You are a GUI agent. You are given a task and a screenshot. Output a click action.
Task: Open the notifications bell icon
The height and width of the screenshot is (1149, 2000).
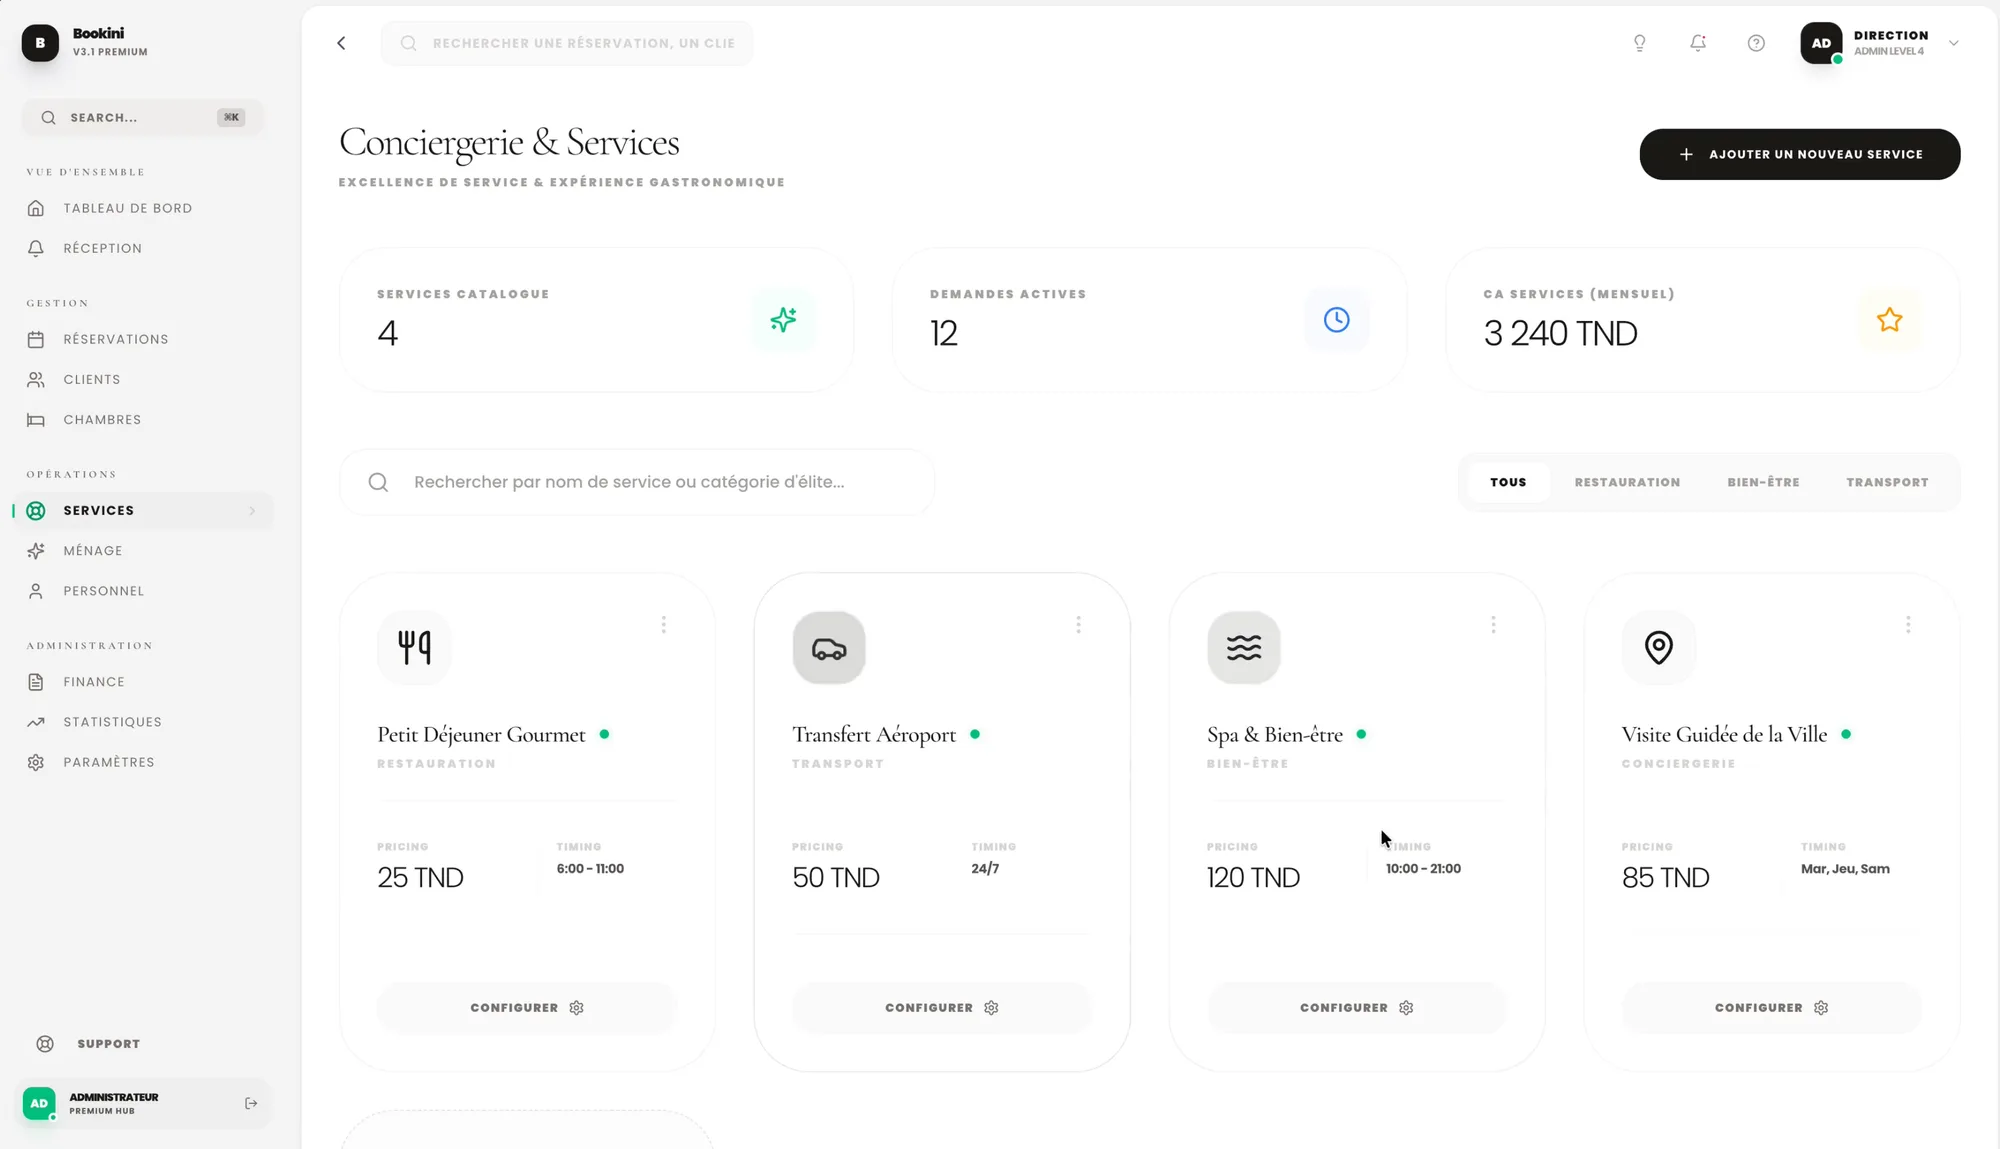pos(1698,43)
